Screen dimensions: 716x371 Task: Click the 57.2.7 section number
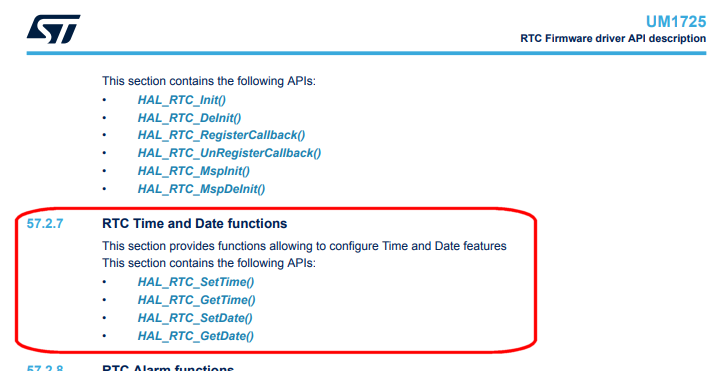click(45, 224)
